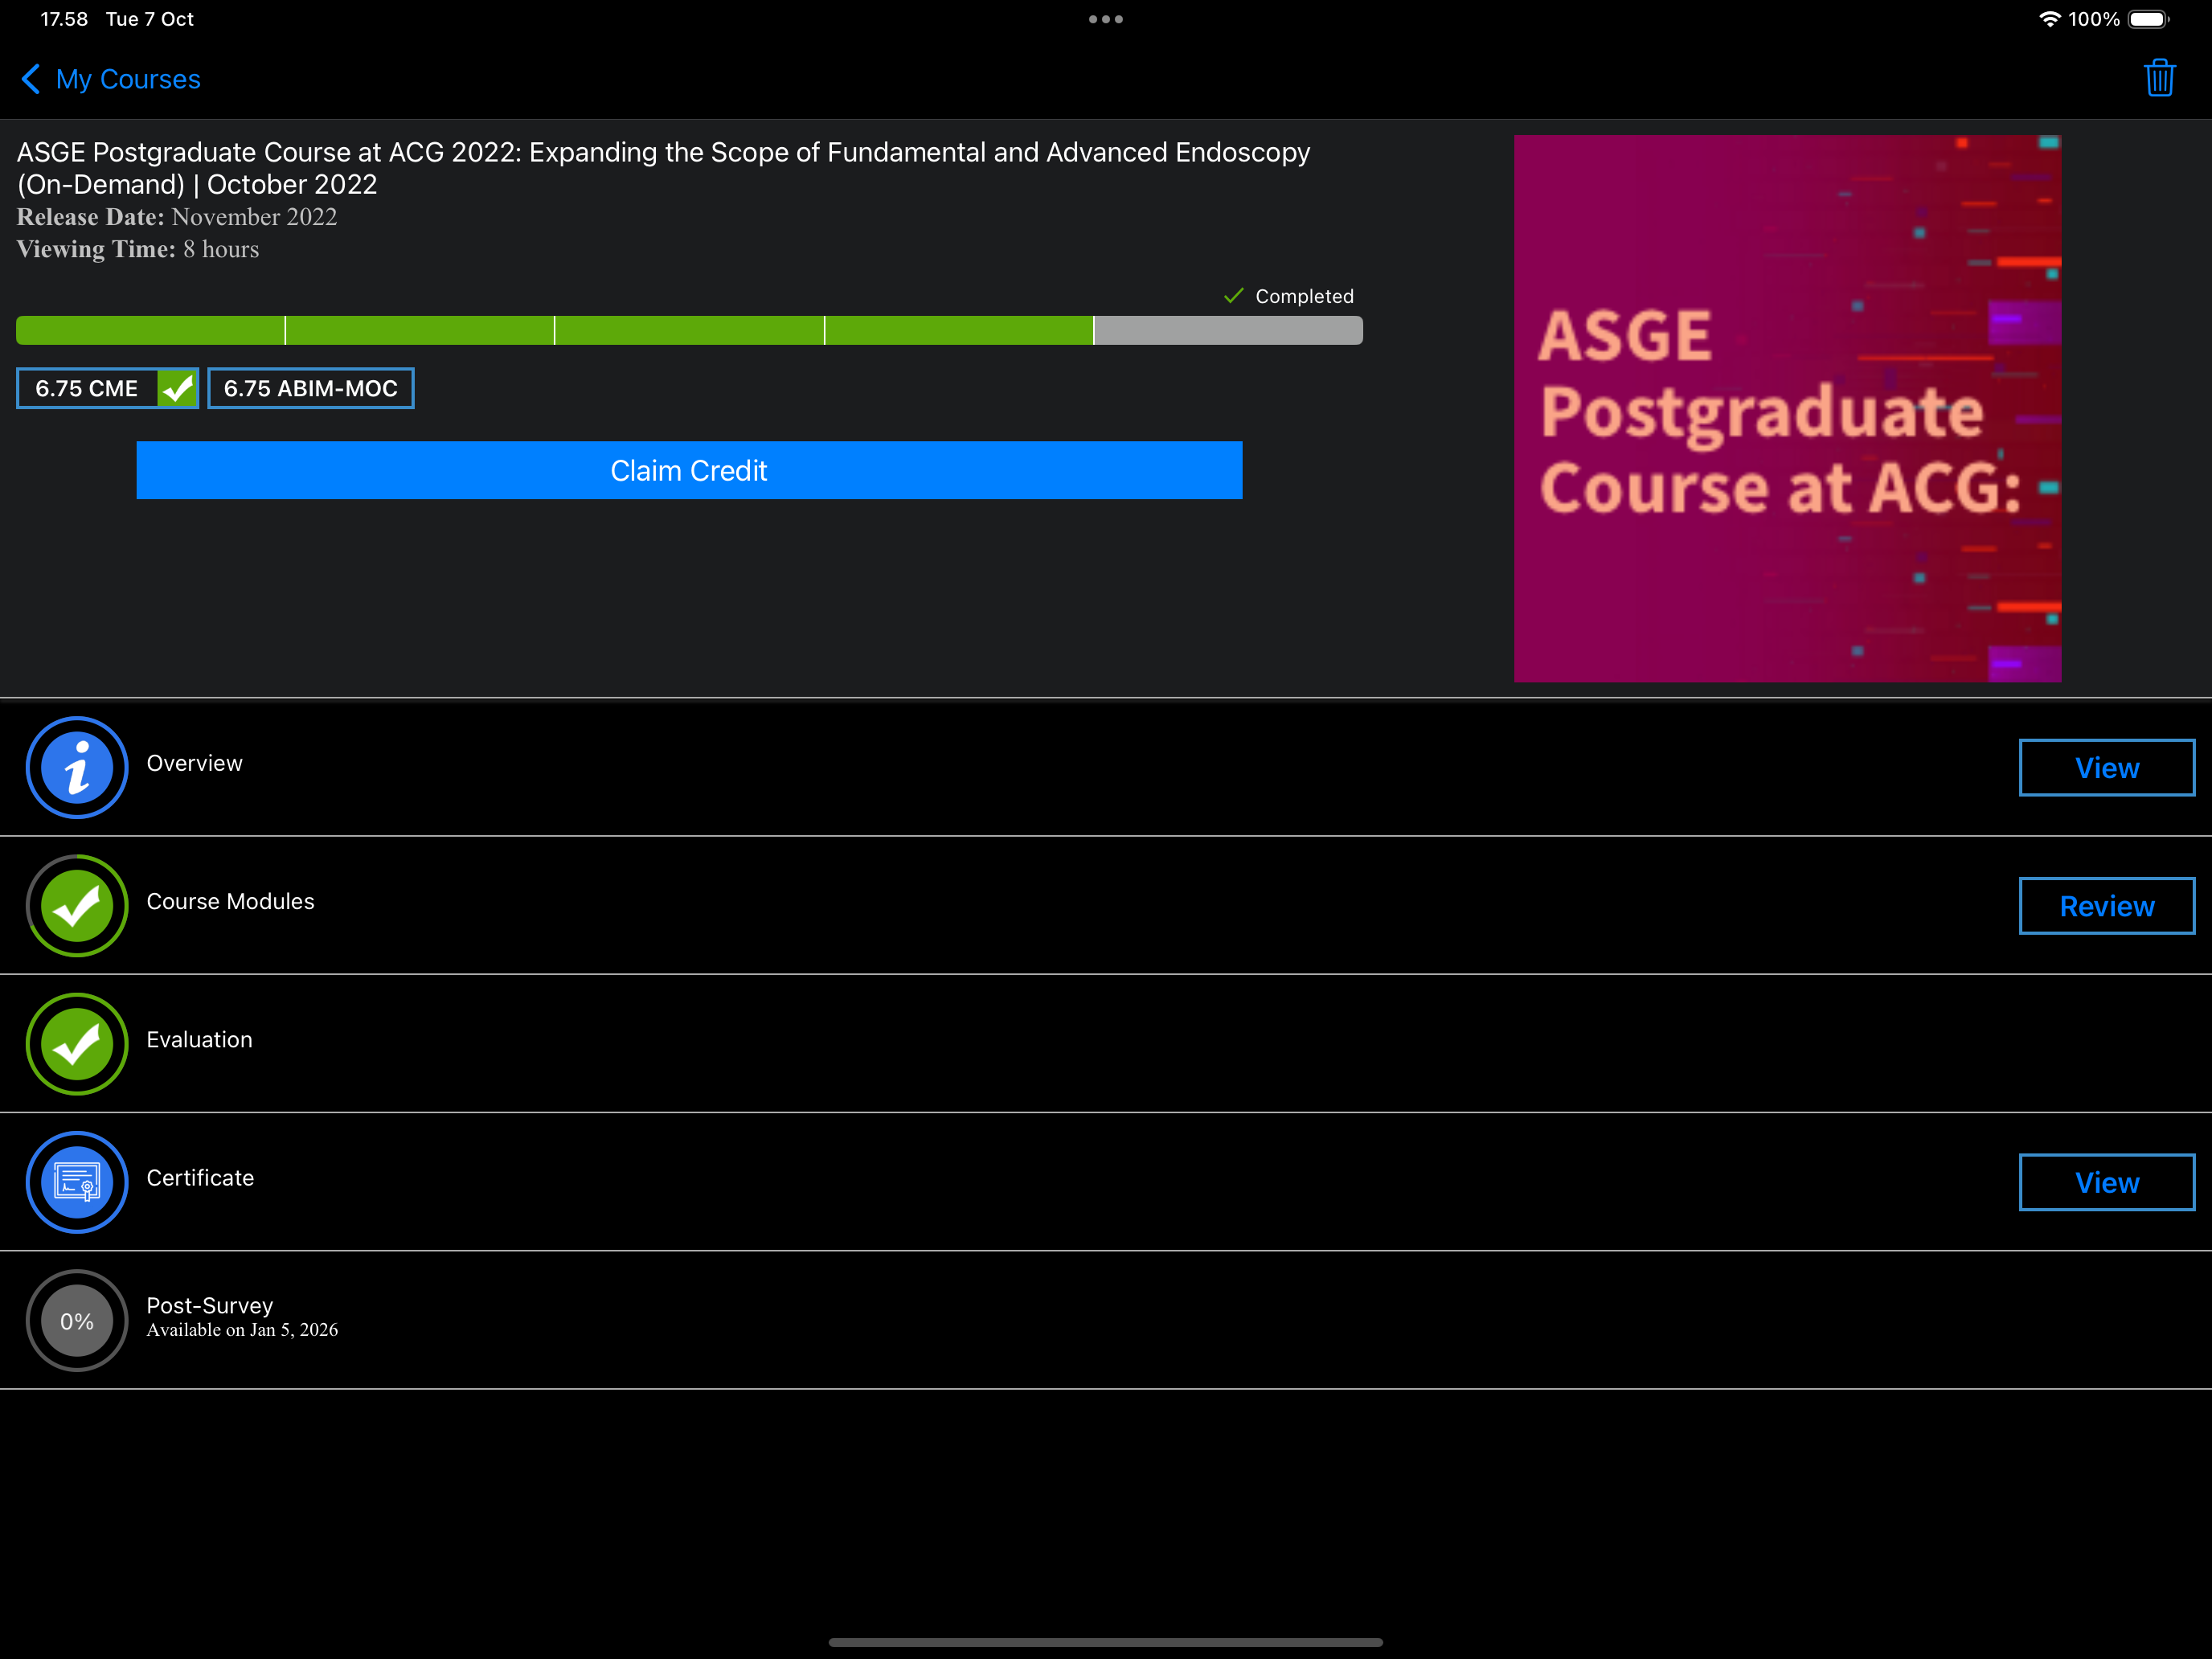Click View button for Certificate
This screenshot has width=2212, height=1659.
(2107, 1182)
